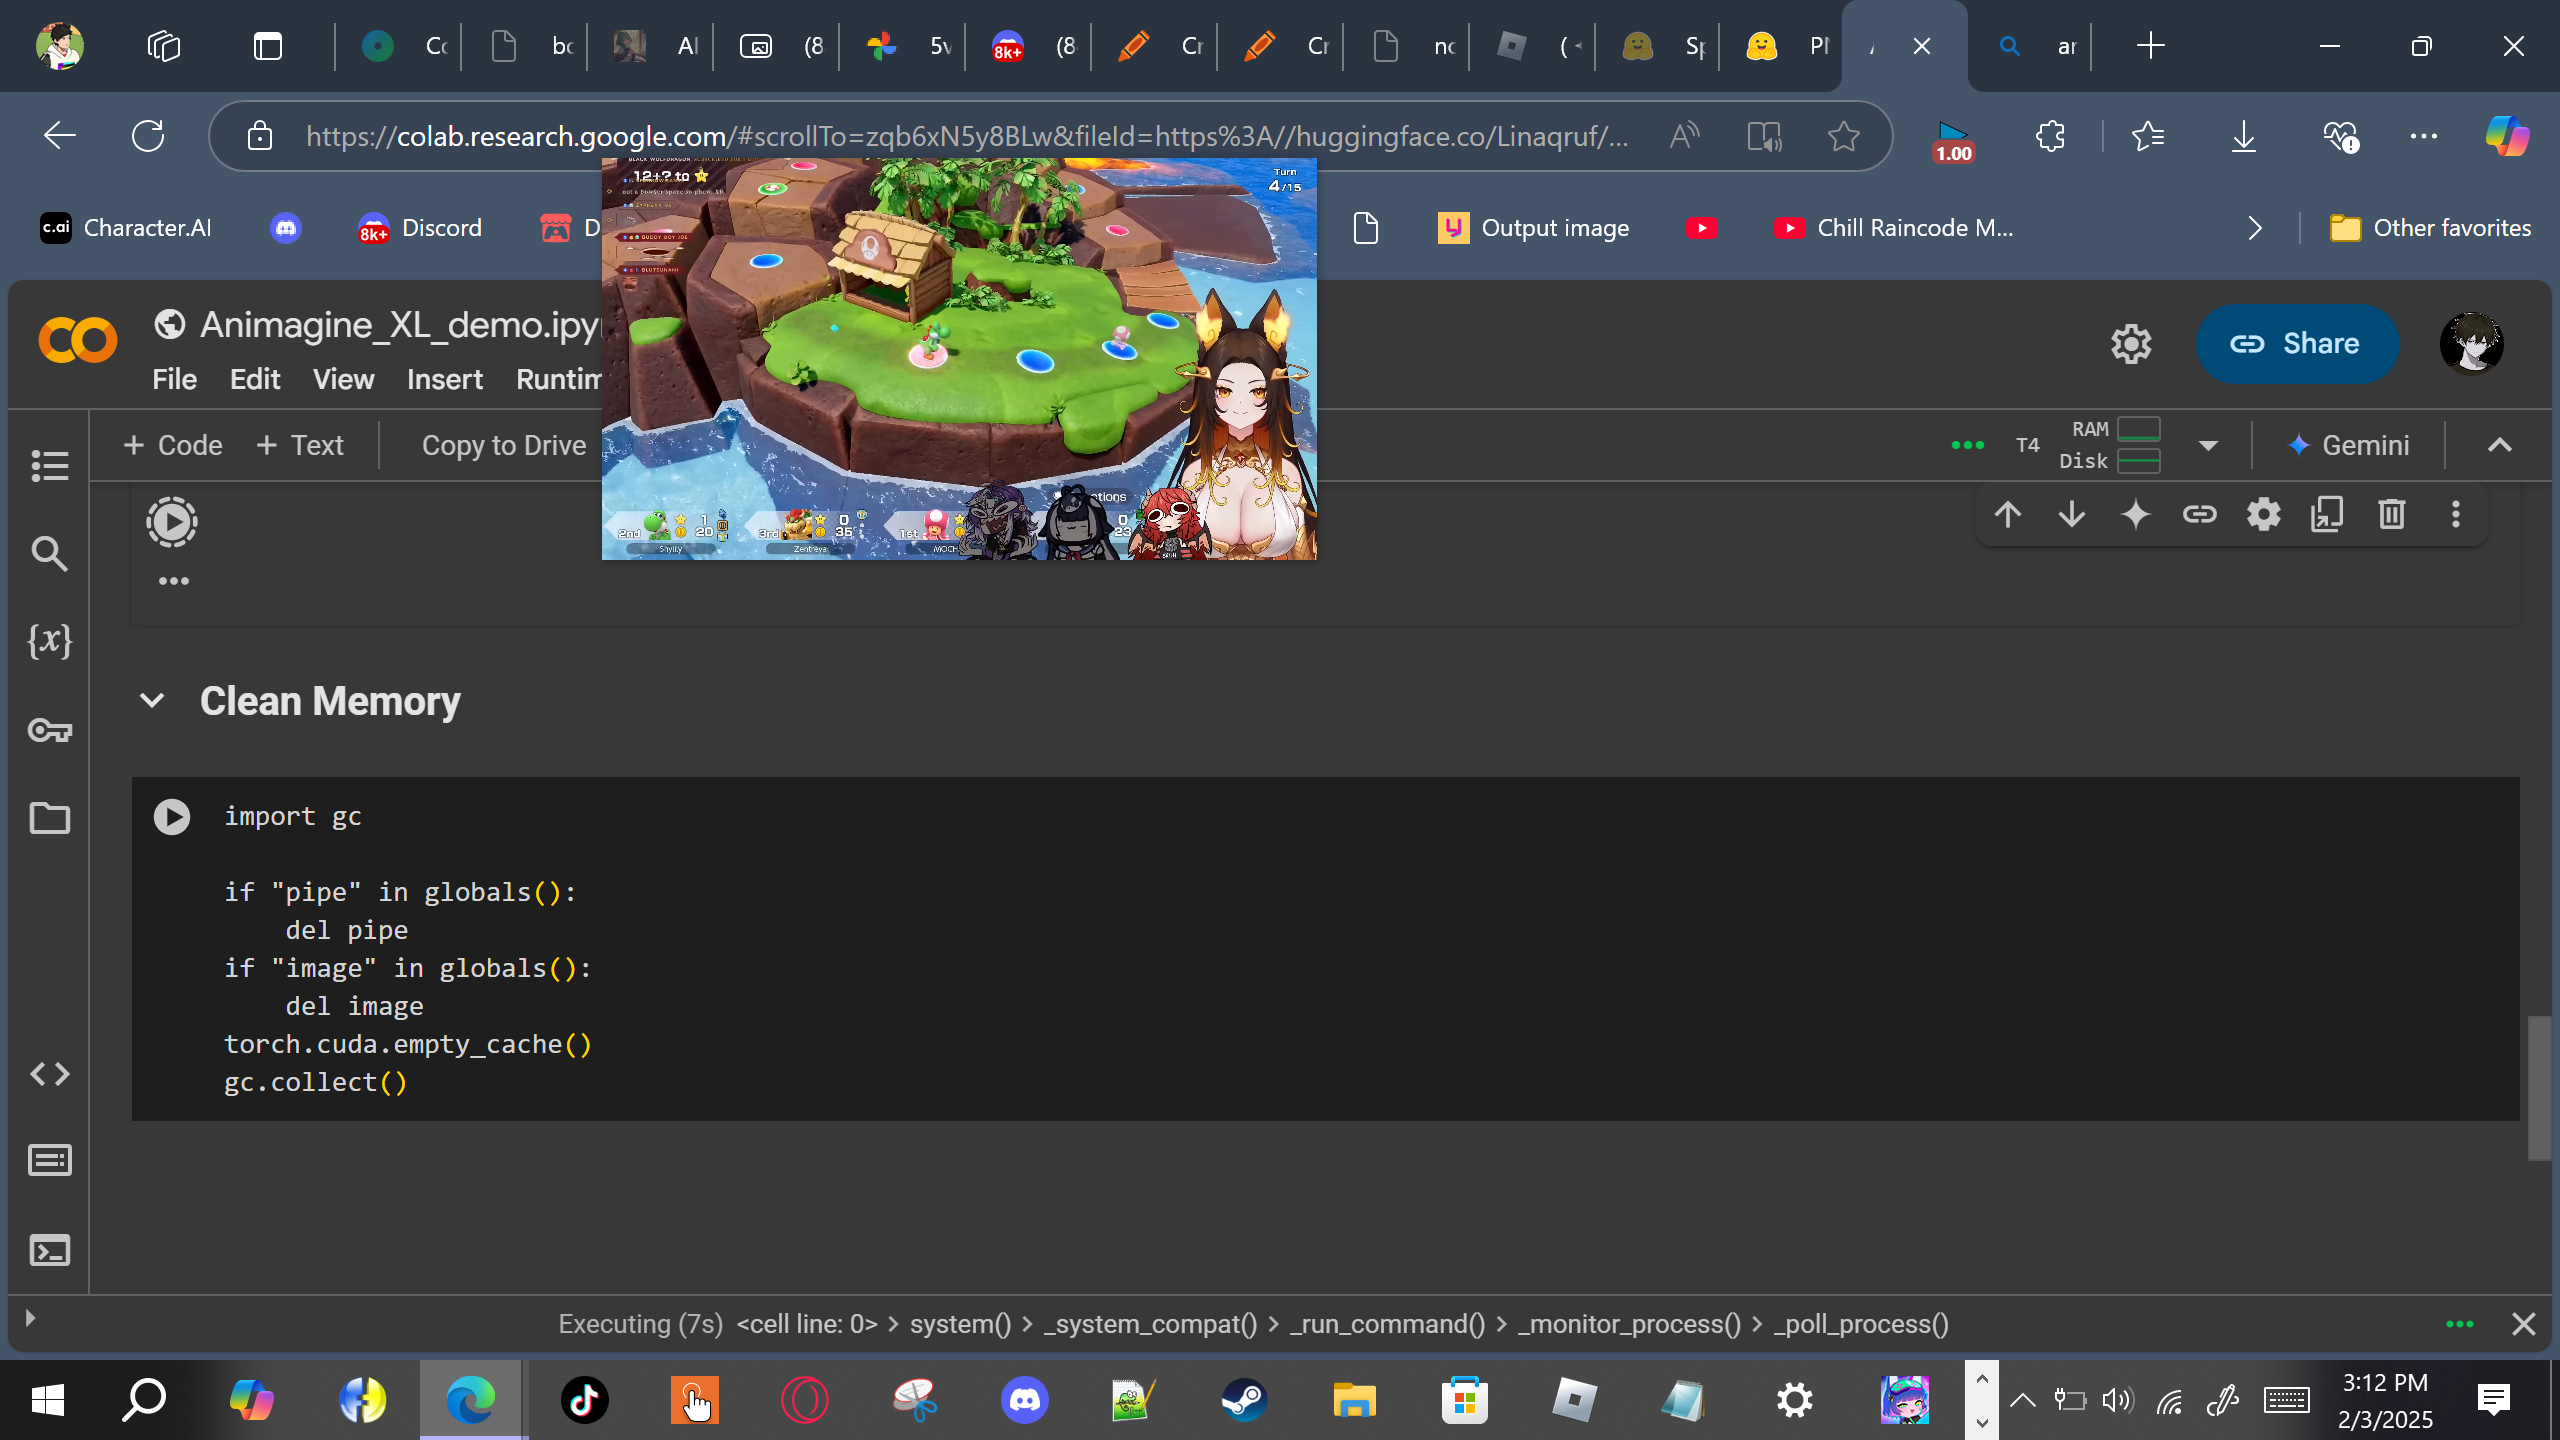The height and width of the screenshot is (1440, 2560).
Task: Add a new Text cell
Action: (300, 445)
